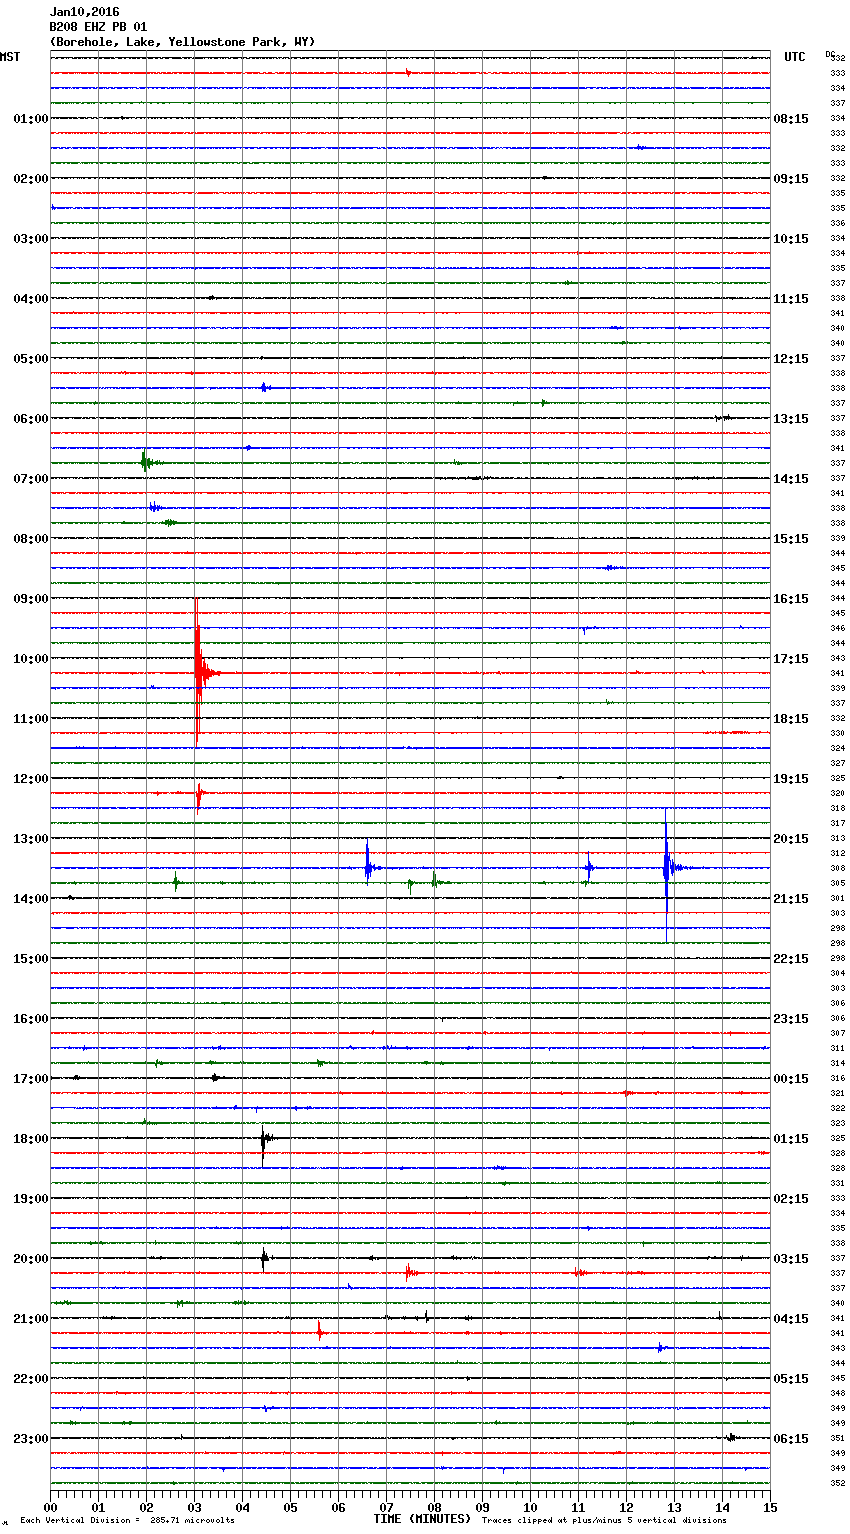This screenshot has width=850, height=1534.
Task: Click the '(Borehole, Lake, Yellowstone Park, WY)' title
Action: [x=182, y=42]
